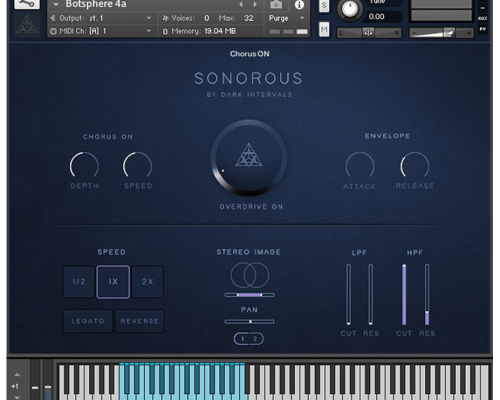Image resolution: width=500 pixels, height=400 pixels.
Task: Adjust the header pan slider
Action: coord(369,33)
